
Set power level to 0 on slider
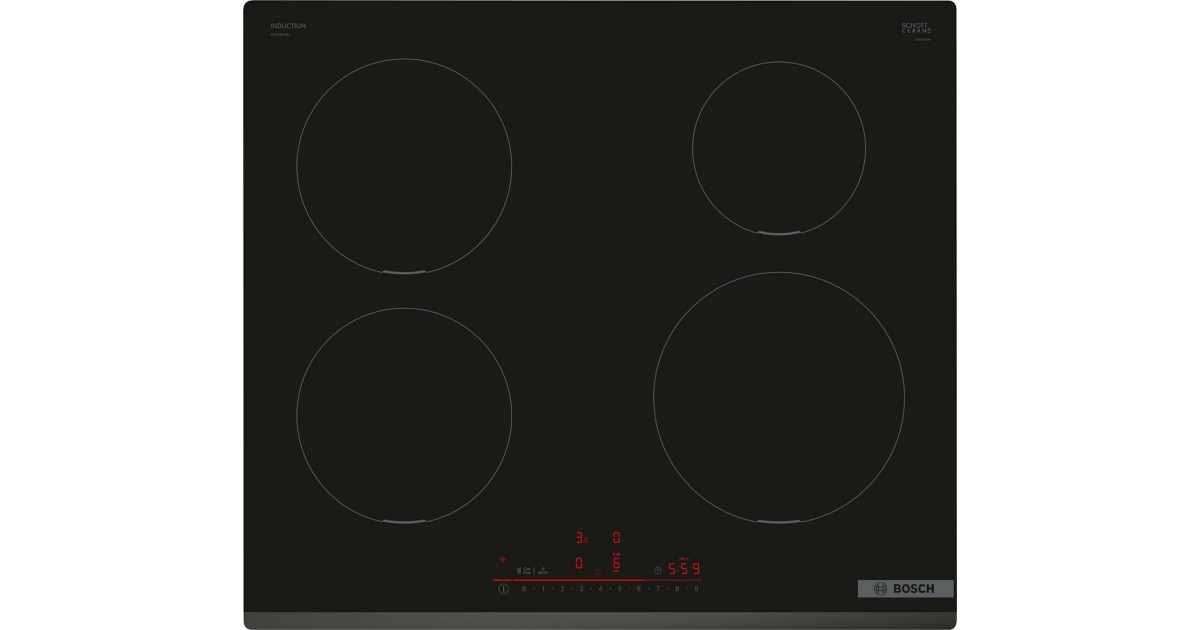[523, 589]
